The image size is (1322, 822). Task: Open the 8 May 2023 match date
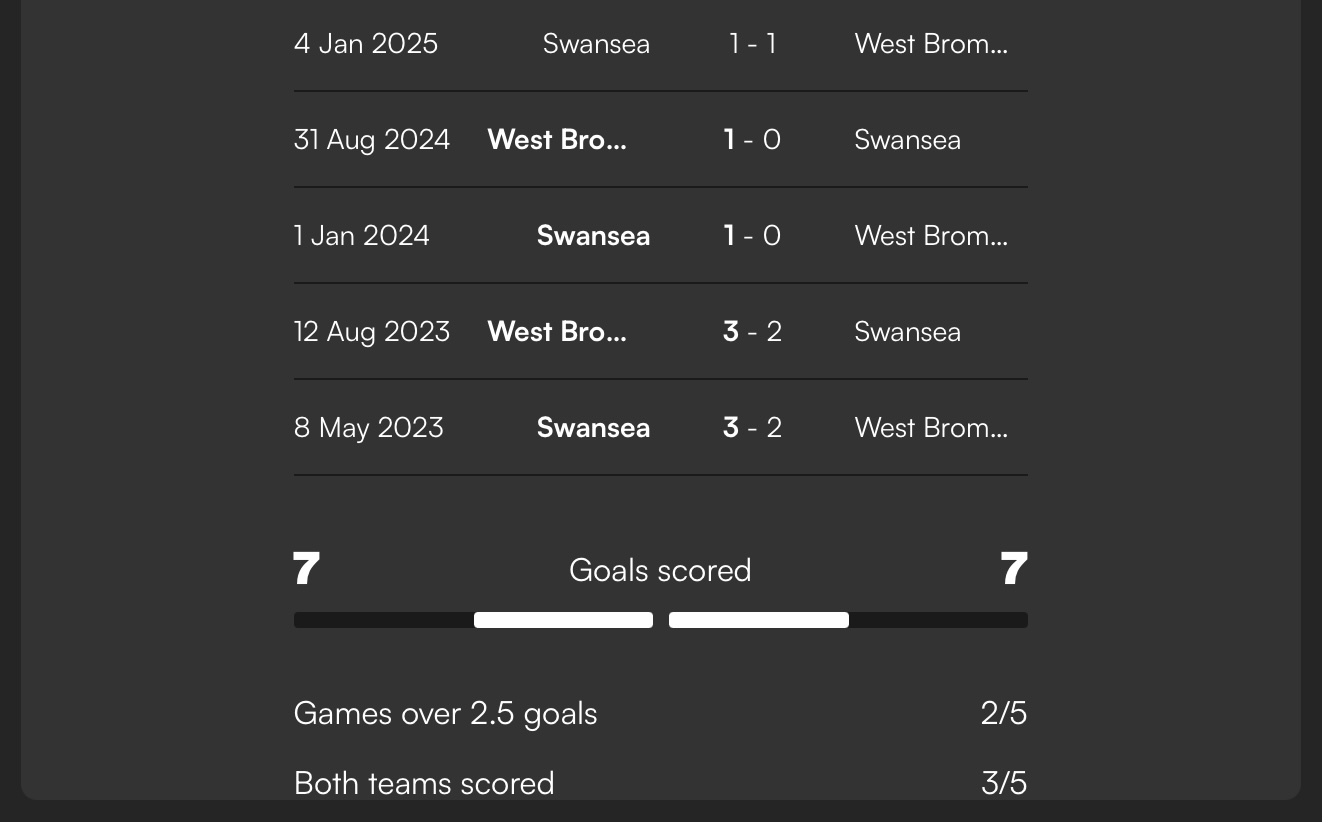[369, 428]
